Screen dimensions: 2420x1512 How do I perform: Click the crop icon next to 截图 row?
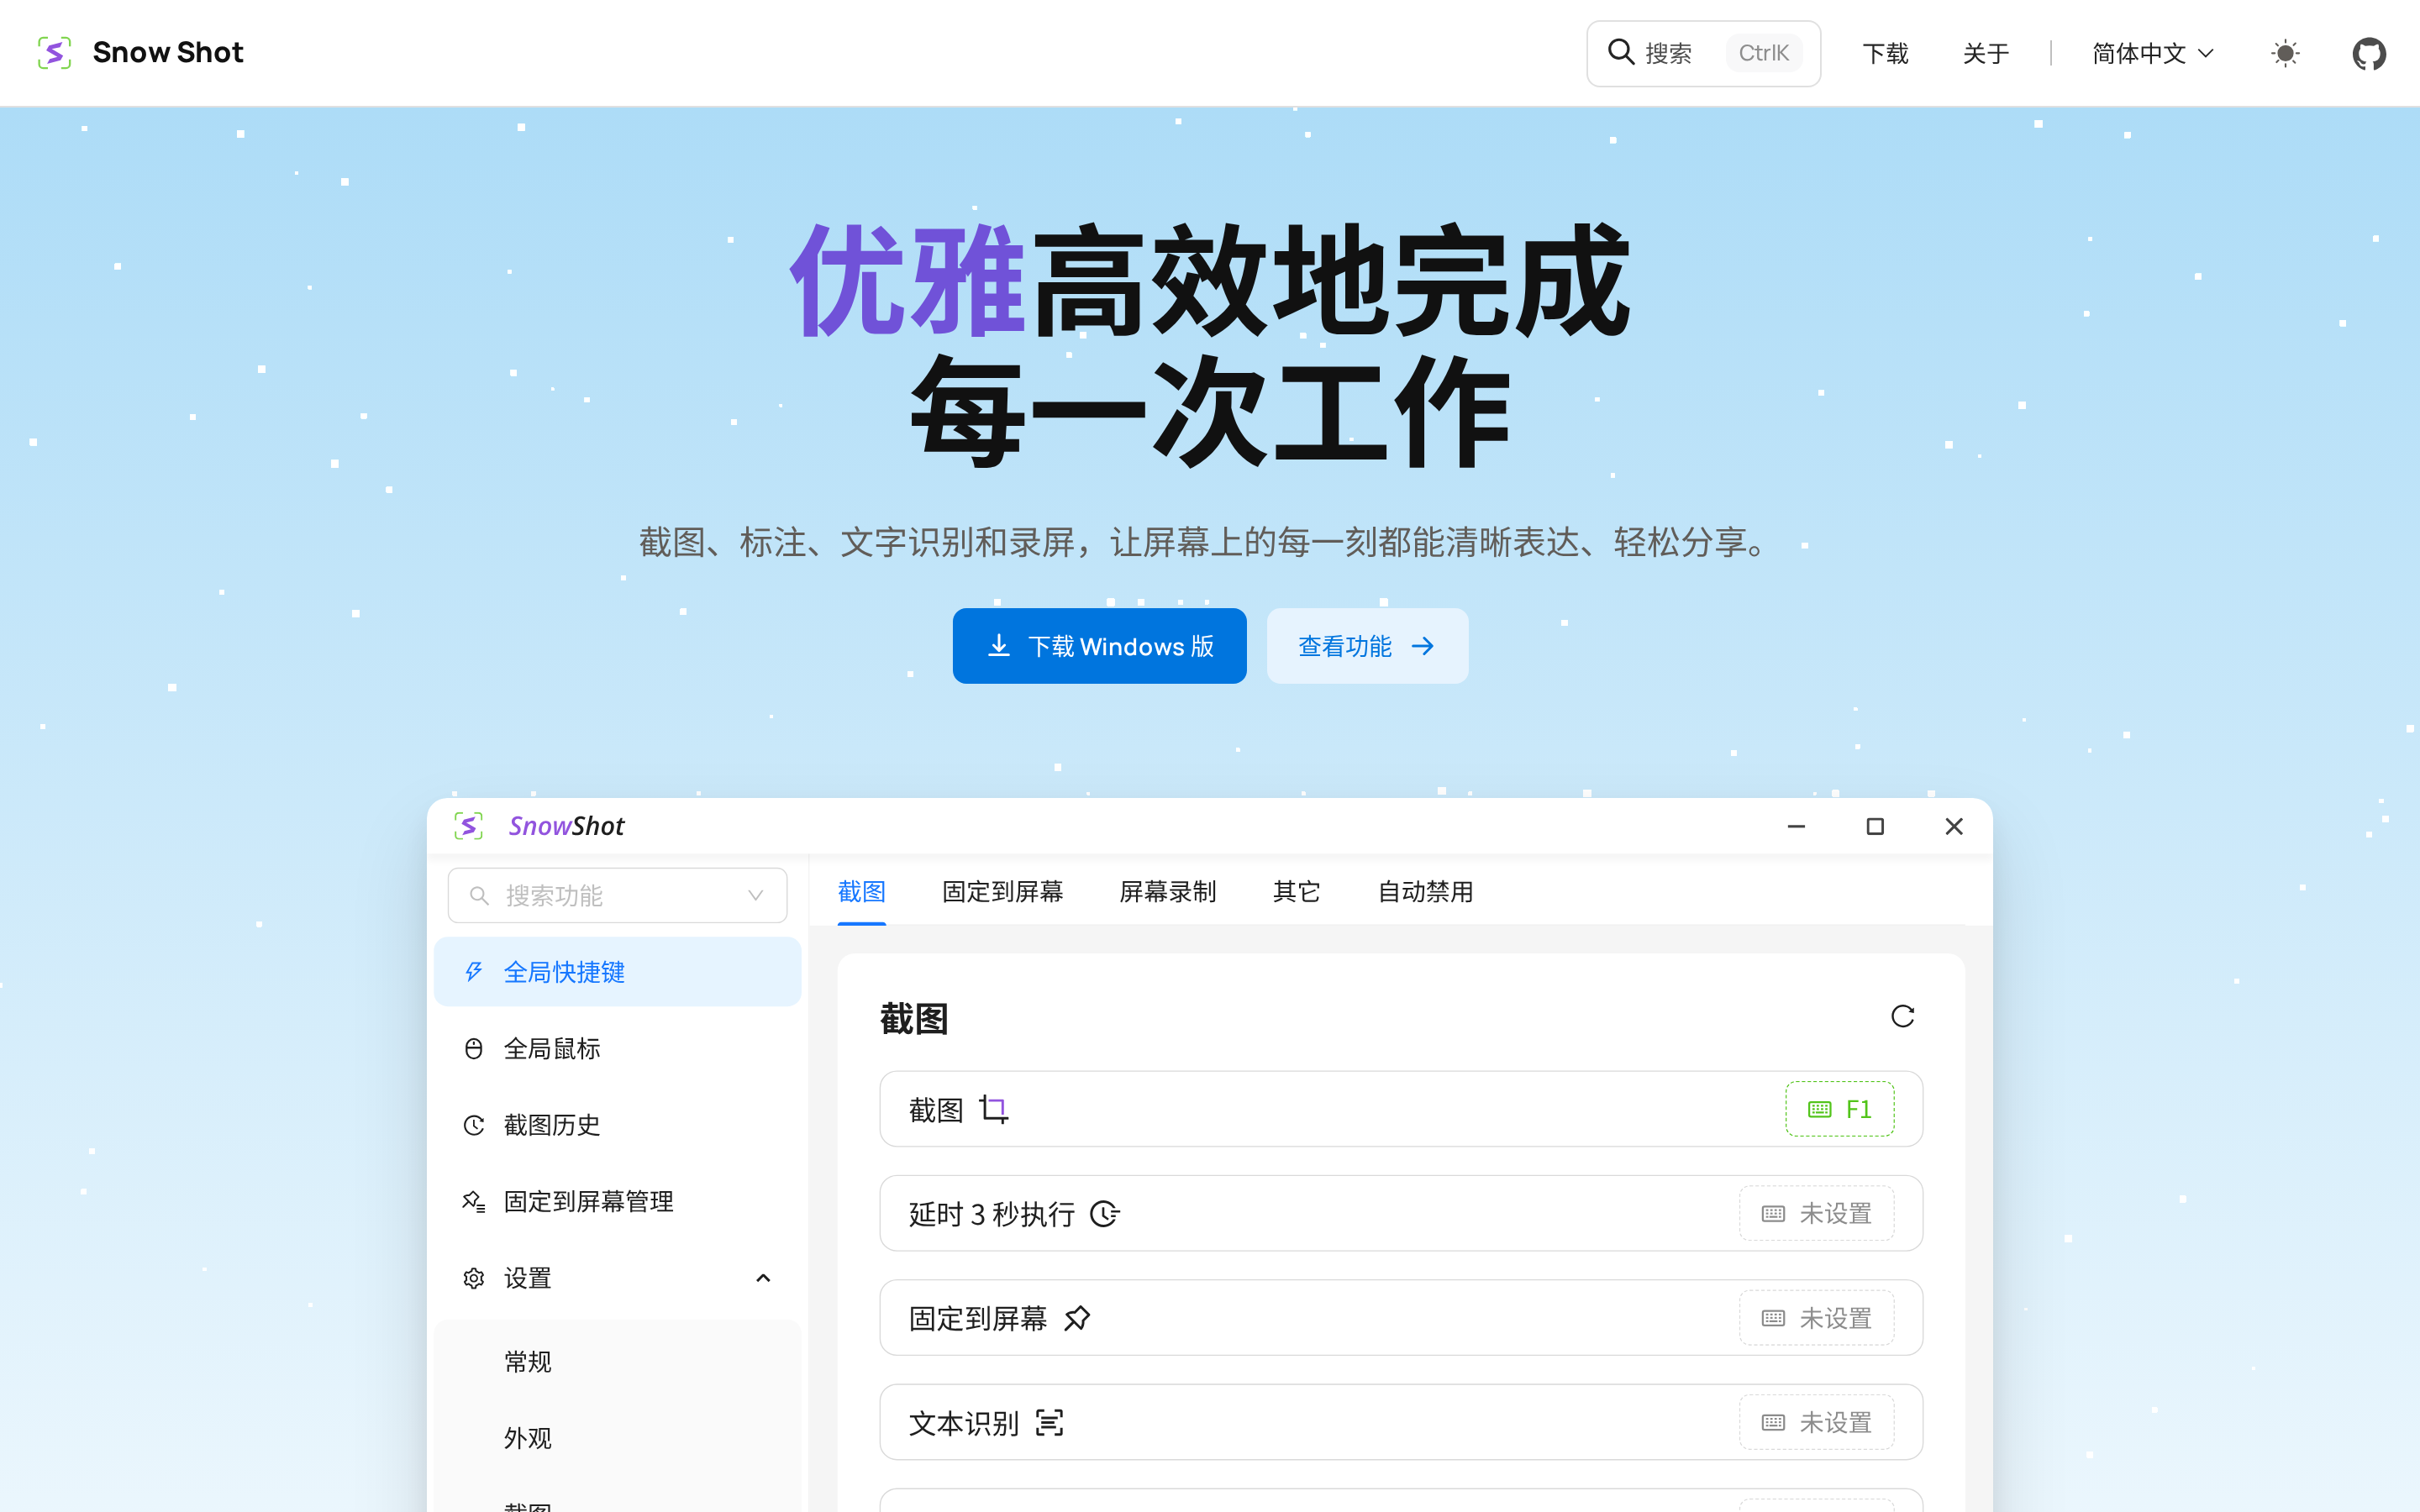[994, 1109]
